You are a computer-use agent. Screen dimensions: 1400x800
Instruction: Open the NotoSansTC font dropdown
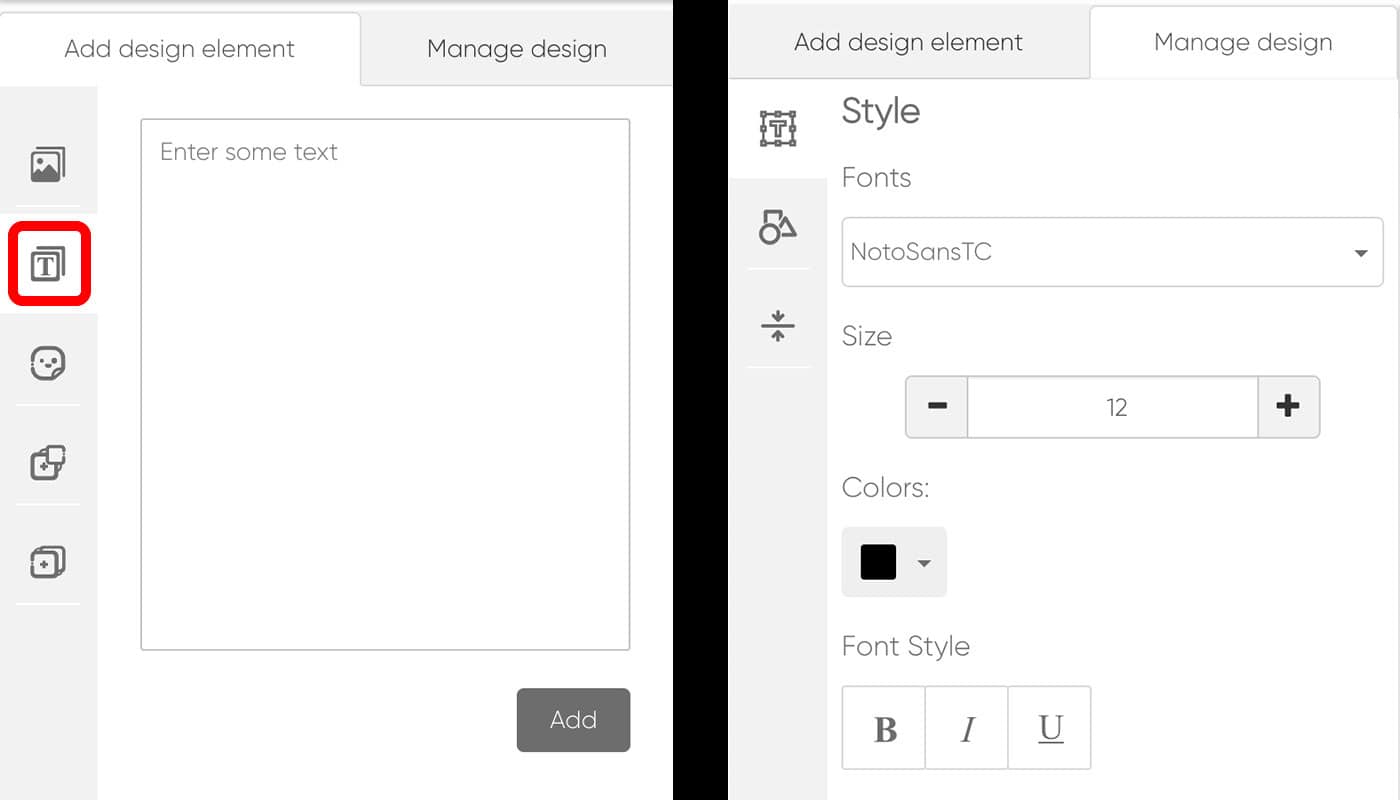pos(1111,252)
